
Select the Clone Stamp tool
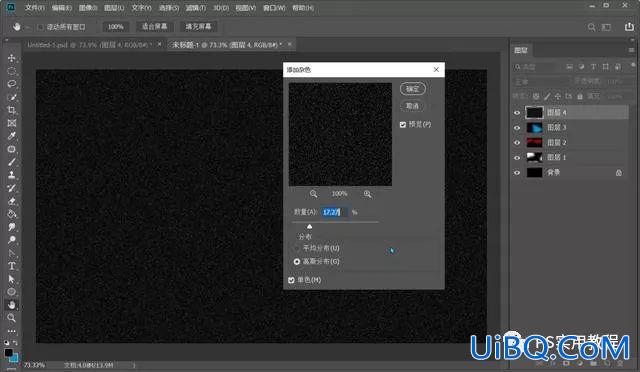point(11,175)
